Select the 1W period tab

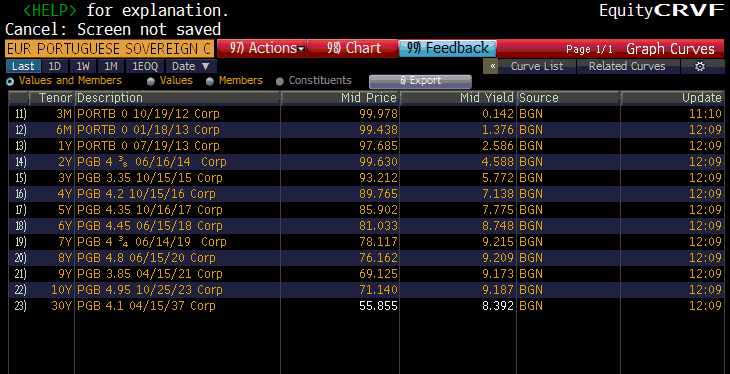pyautogui.click(x=83, y=66)
